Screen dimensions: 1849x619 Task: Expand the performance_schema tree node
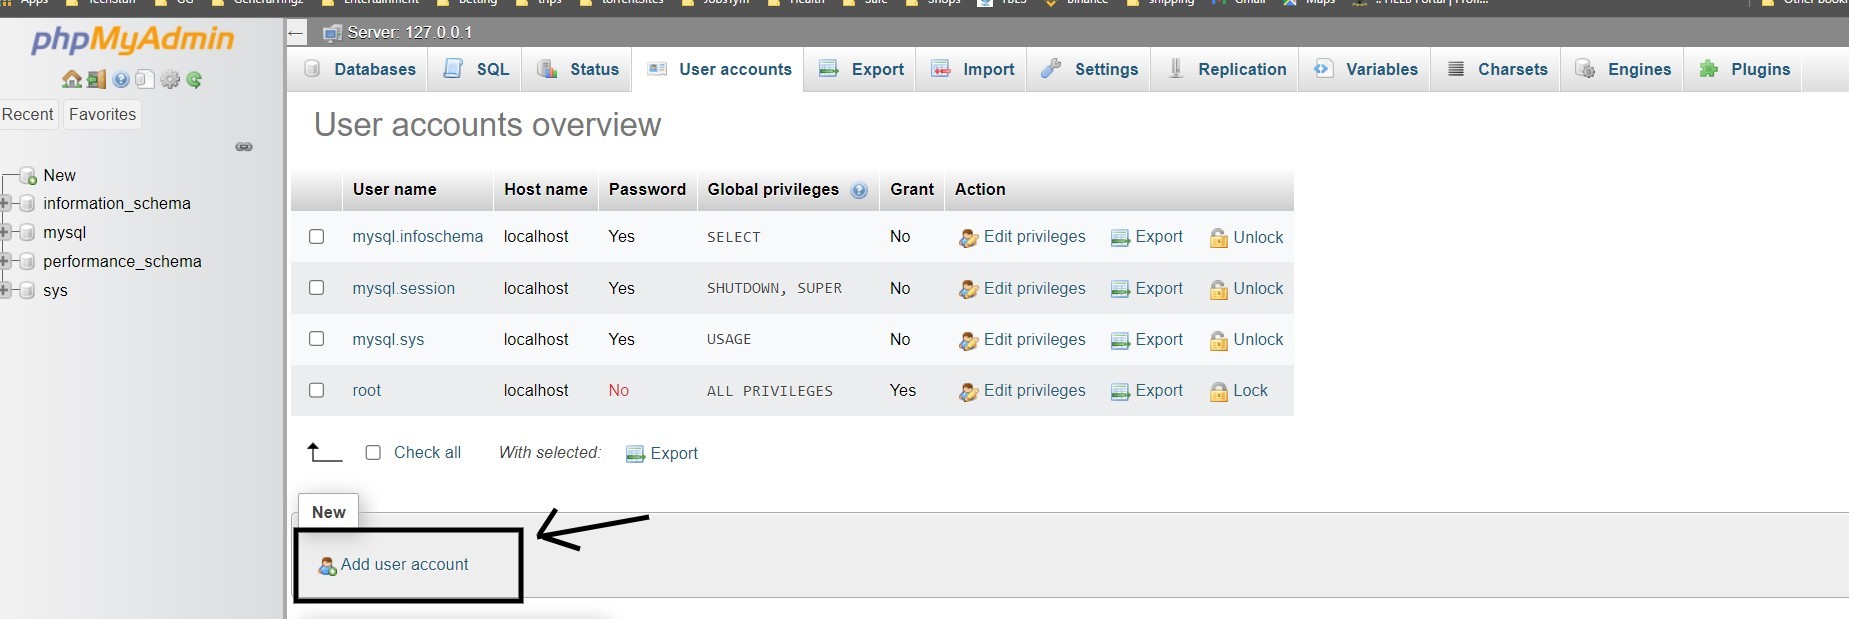click(5, 262)
